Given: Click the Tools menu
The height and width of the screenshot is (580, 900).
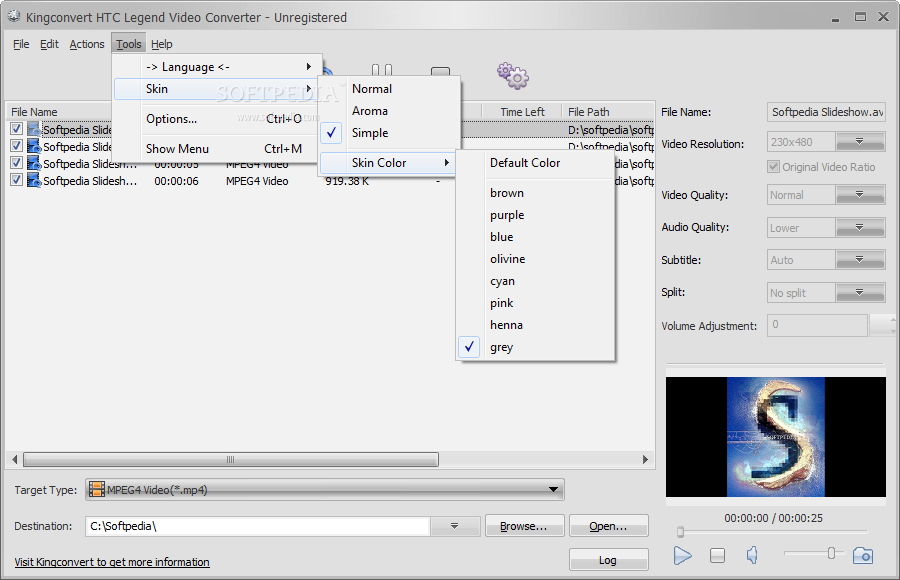Looking at the screenshot, I should click(129, 44).
